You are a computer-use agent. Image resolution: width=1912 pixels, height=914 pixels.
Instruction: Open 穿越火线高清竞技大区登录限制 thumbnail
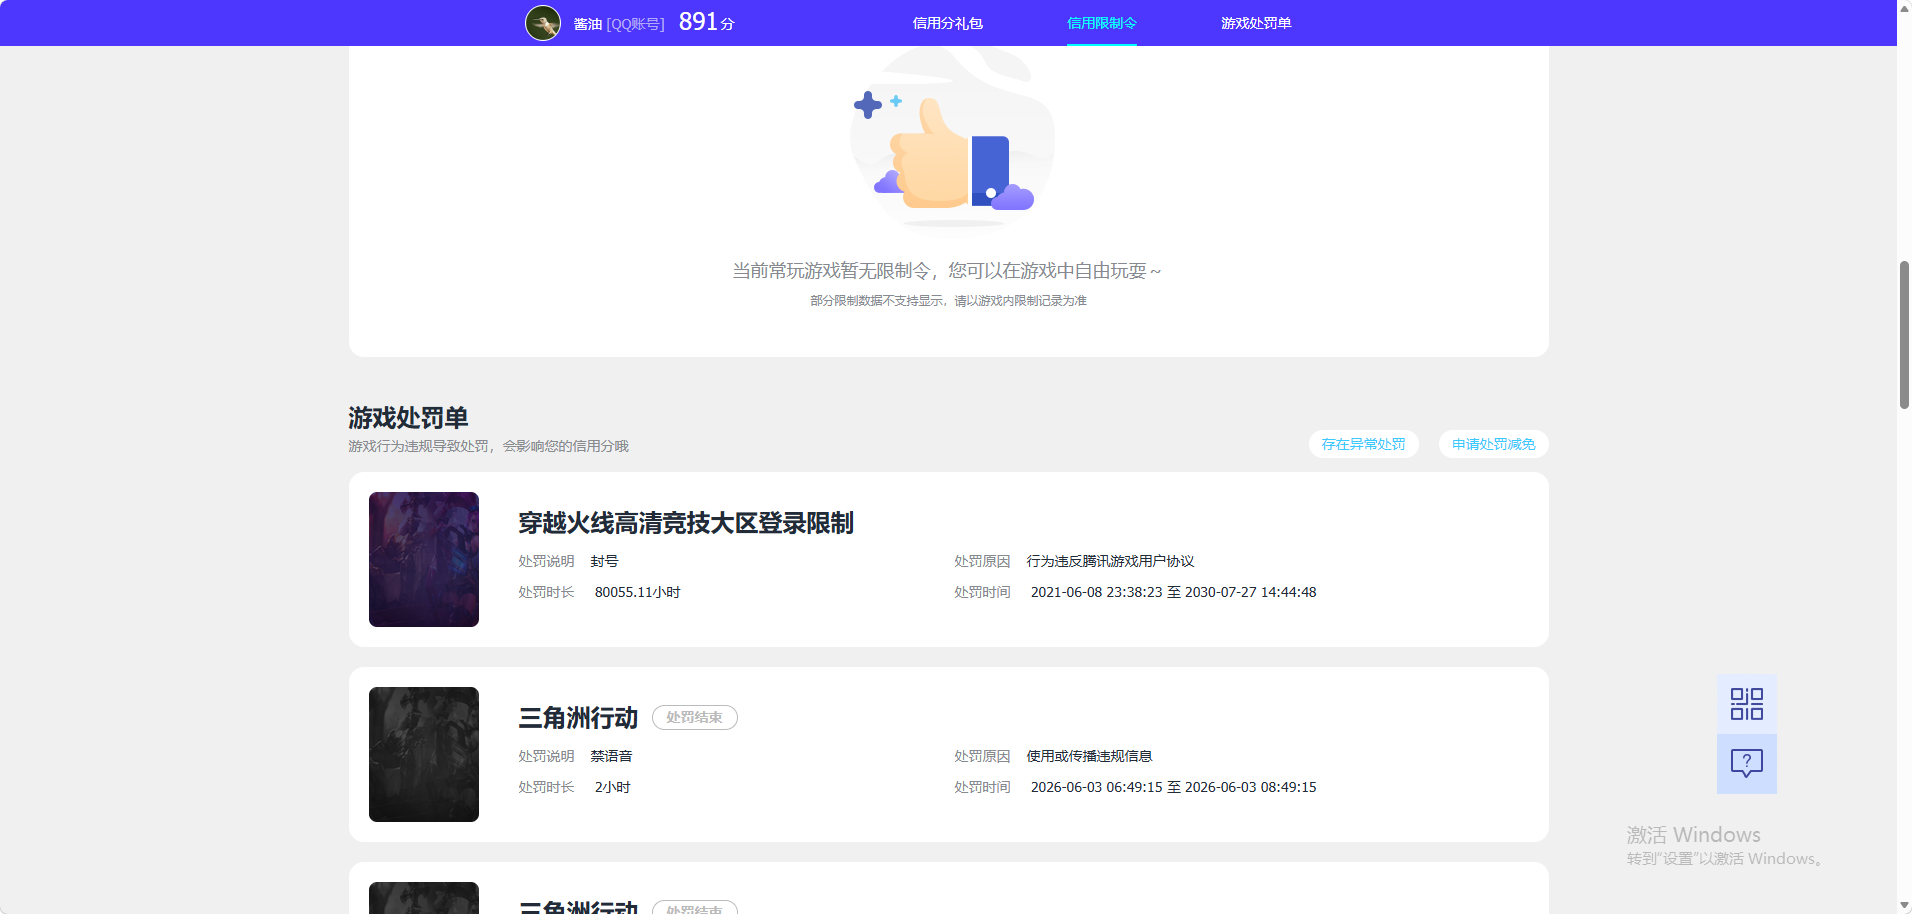point(424,559)
